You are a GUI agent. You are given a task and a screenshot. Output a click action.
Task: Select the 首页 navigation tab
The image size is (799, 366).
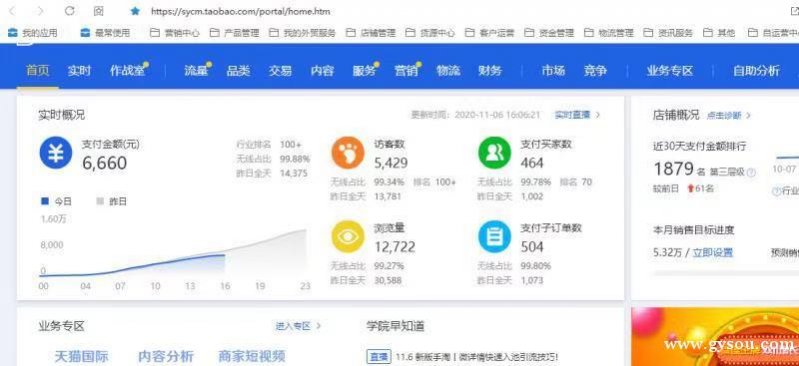click(x=38, y=71)
